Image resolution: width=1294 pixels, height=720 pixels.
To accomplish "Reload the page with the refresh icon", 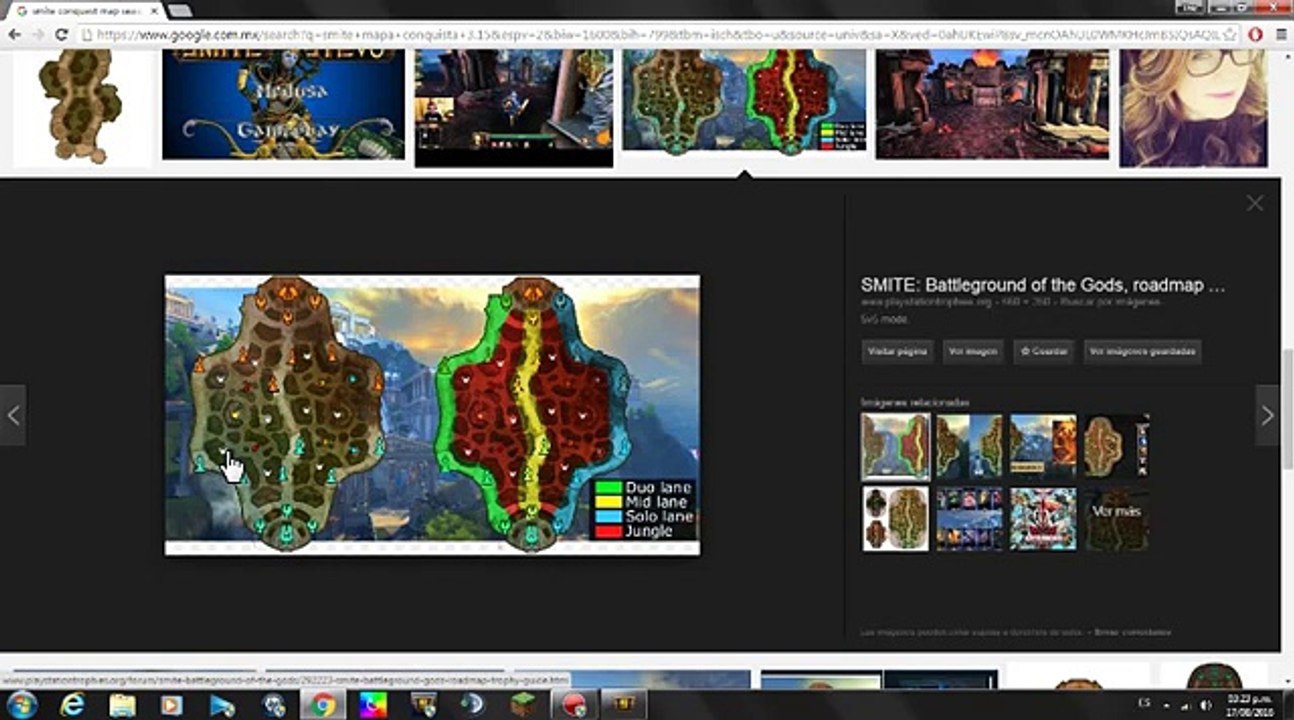I will [61, 34].
